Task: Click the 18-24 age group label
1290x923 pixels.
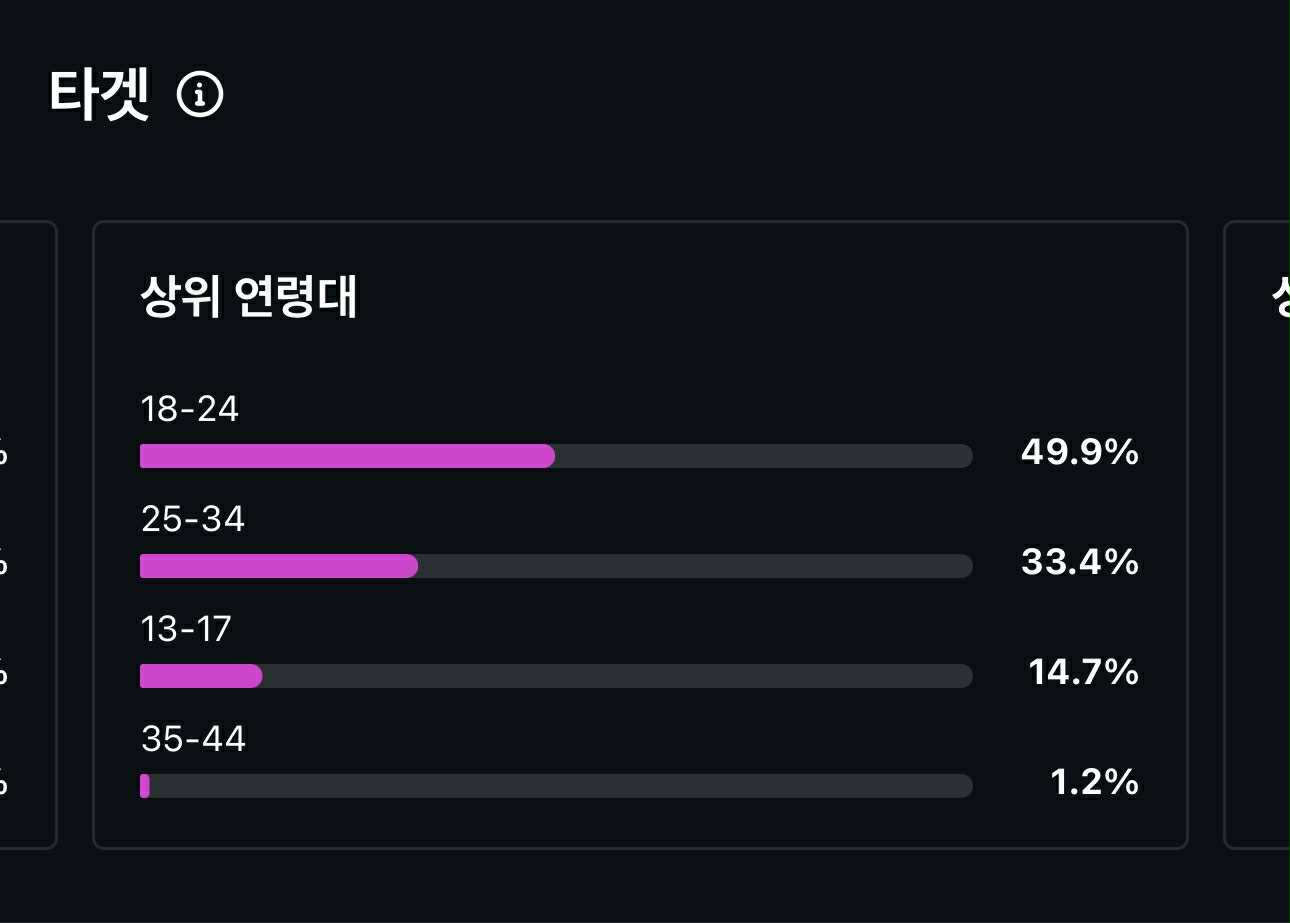Action: coord(190,409)
